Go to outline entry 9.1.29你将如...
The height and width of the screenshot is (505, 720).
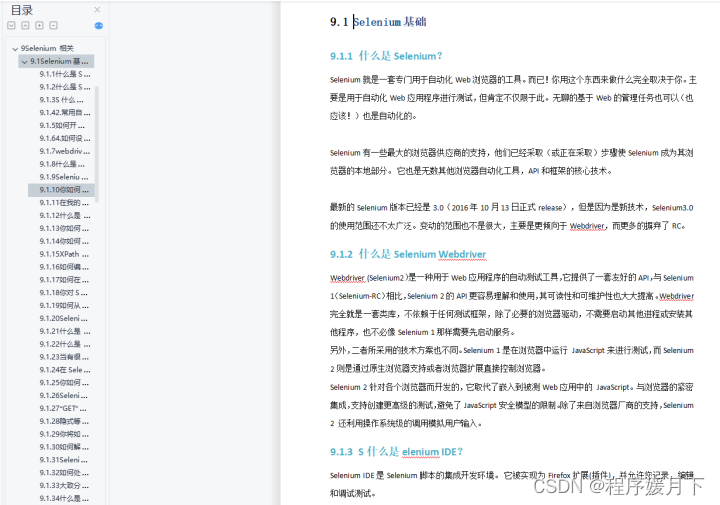[x=64, y=434]
